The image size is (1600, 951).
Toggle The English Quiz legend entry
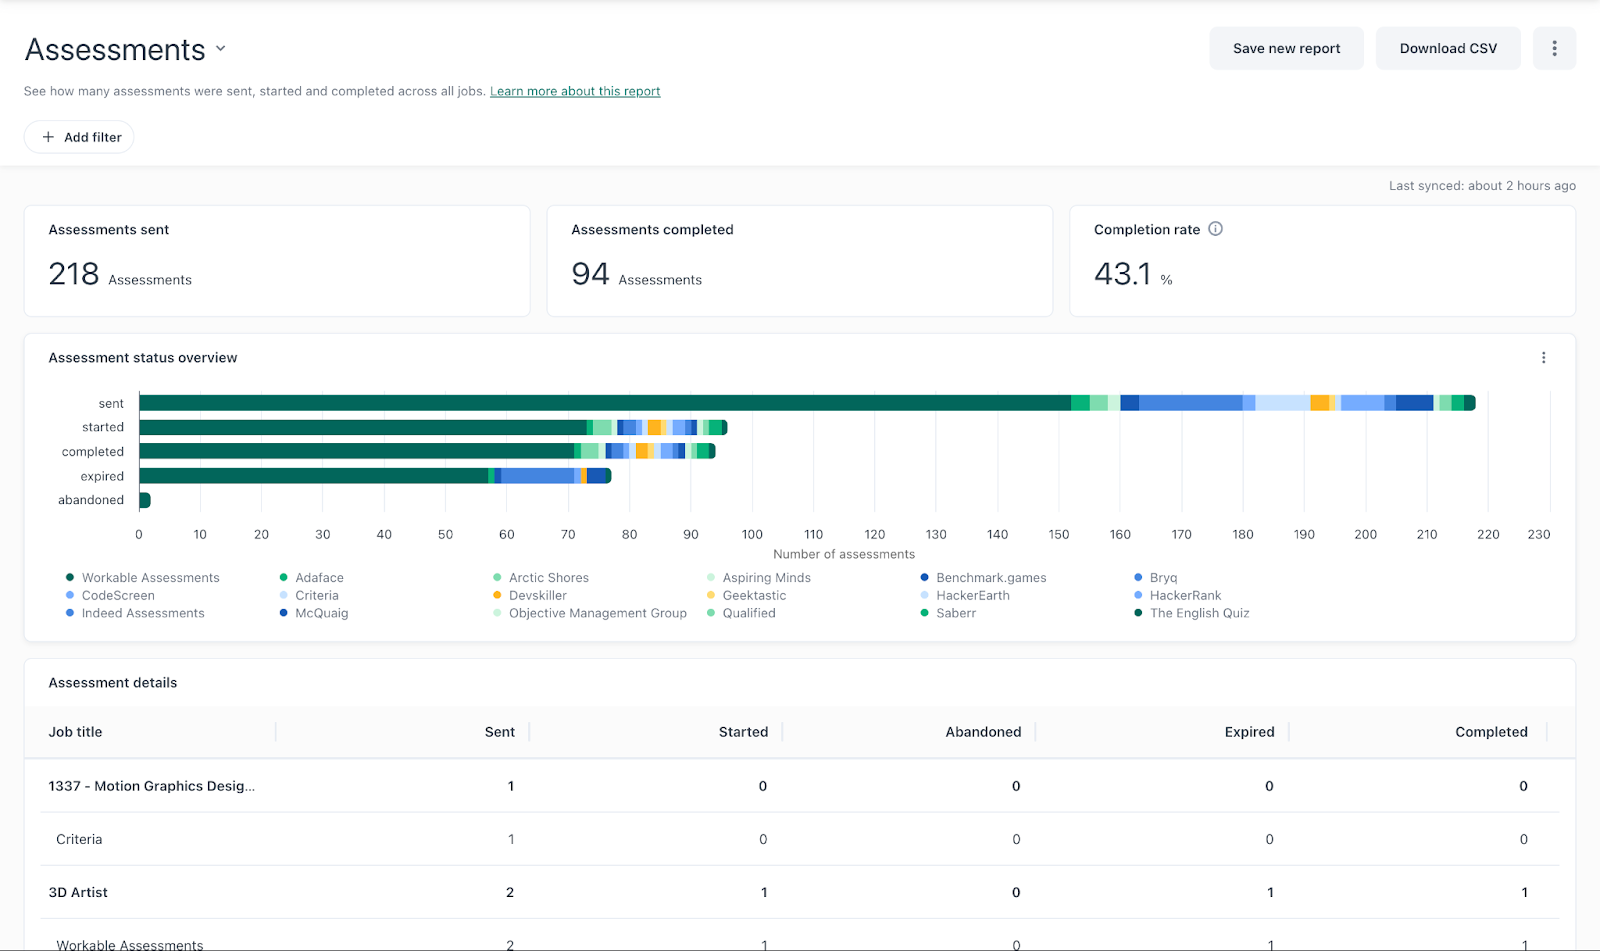[1198, 614]
